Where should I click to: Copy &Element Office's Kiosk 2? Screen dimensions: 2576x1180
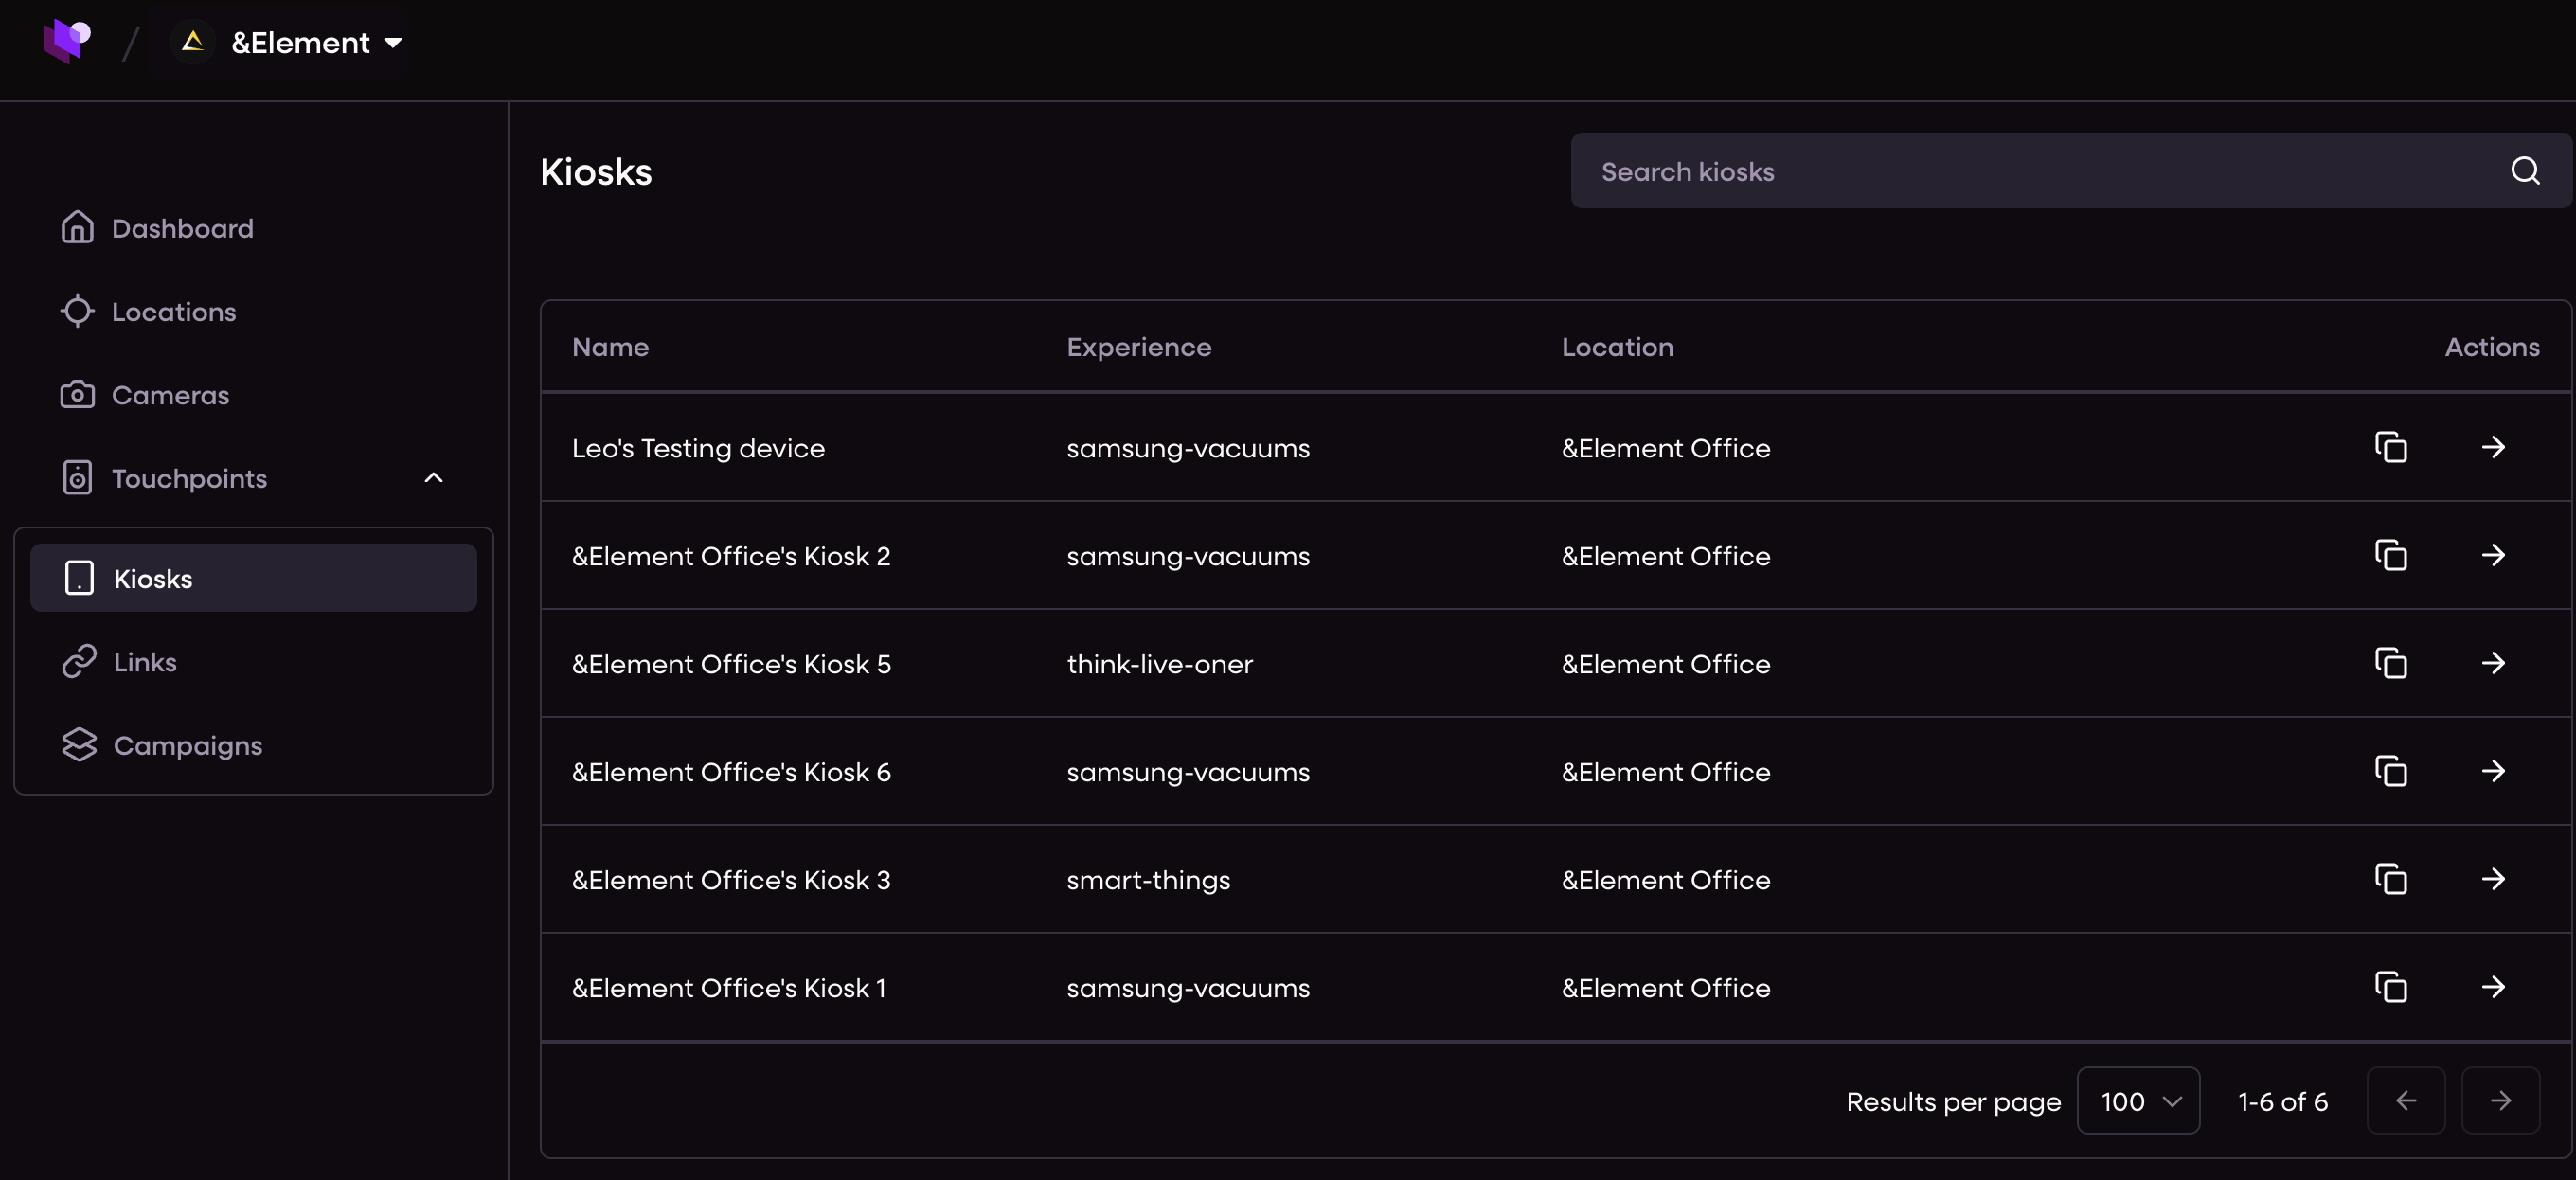[x=2390, y=555]
